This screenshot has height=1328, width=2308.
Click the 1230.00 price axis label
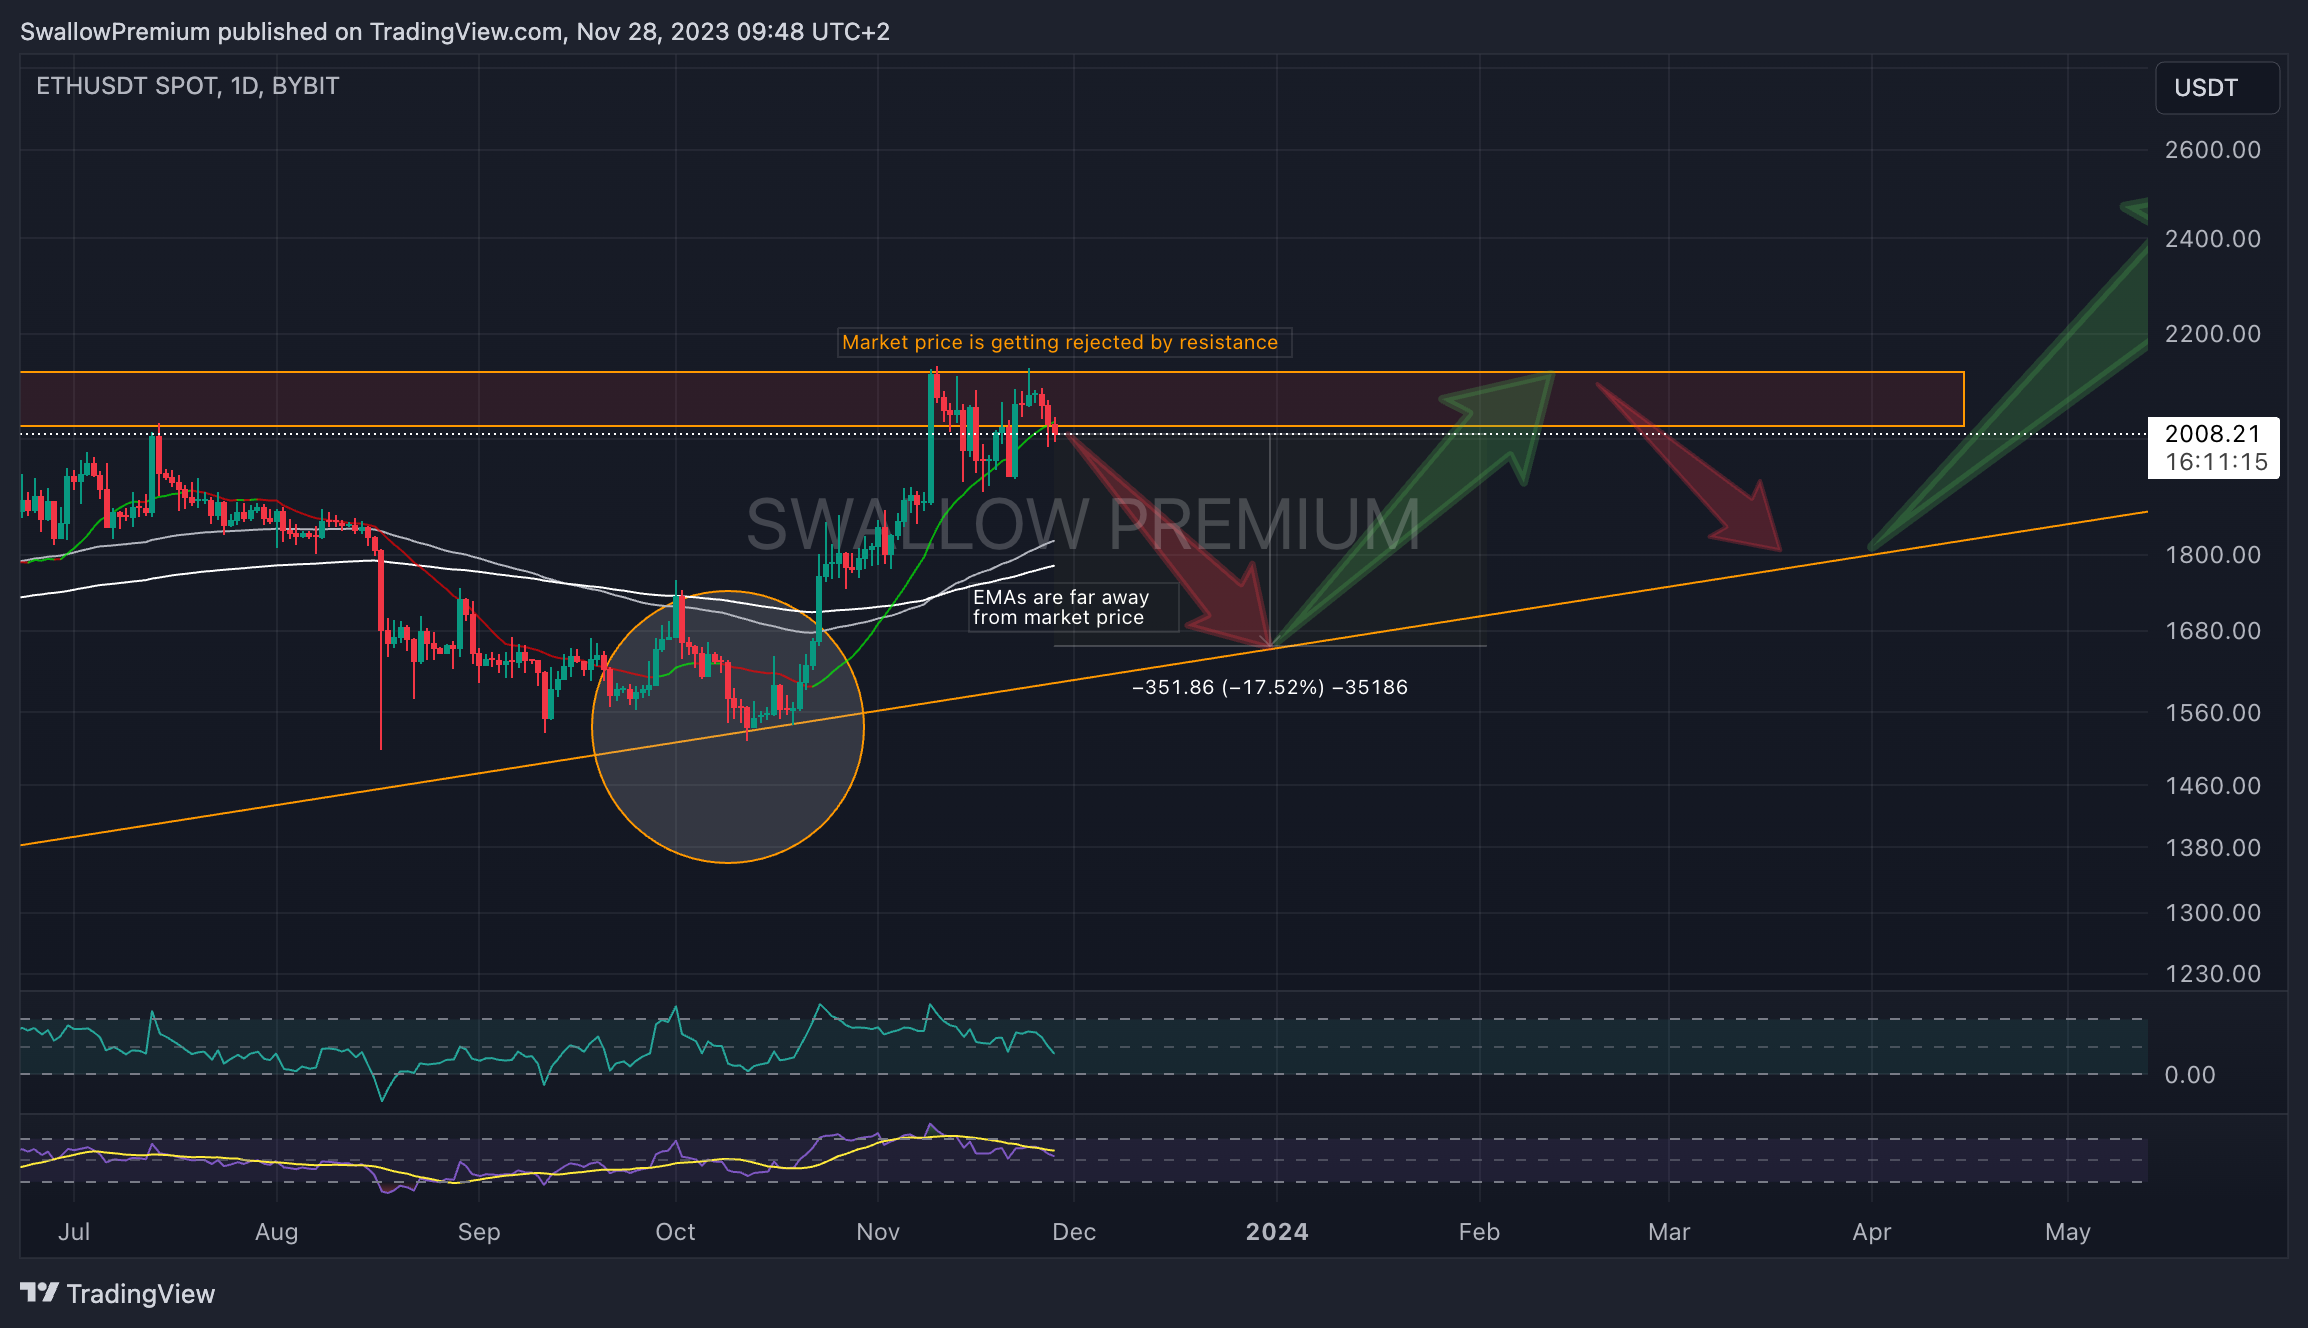click(x=2212, y=974)
